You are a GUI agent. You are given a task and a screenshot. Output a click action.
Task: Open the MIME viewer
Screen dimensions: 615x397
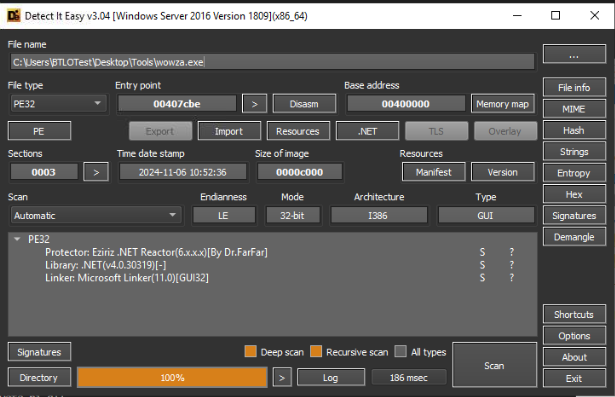point(574,109)
